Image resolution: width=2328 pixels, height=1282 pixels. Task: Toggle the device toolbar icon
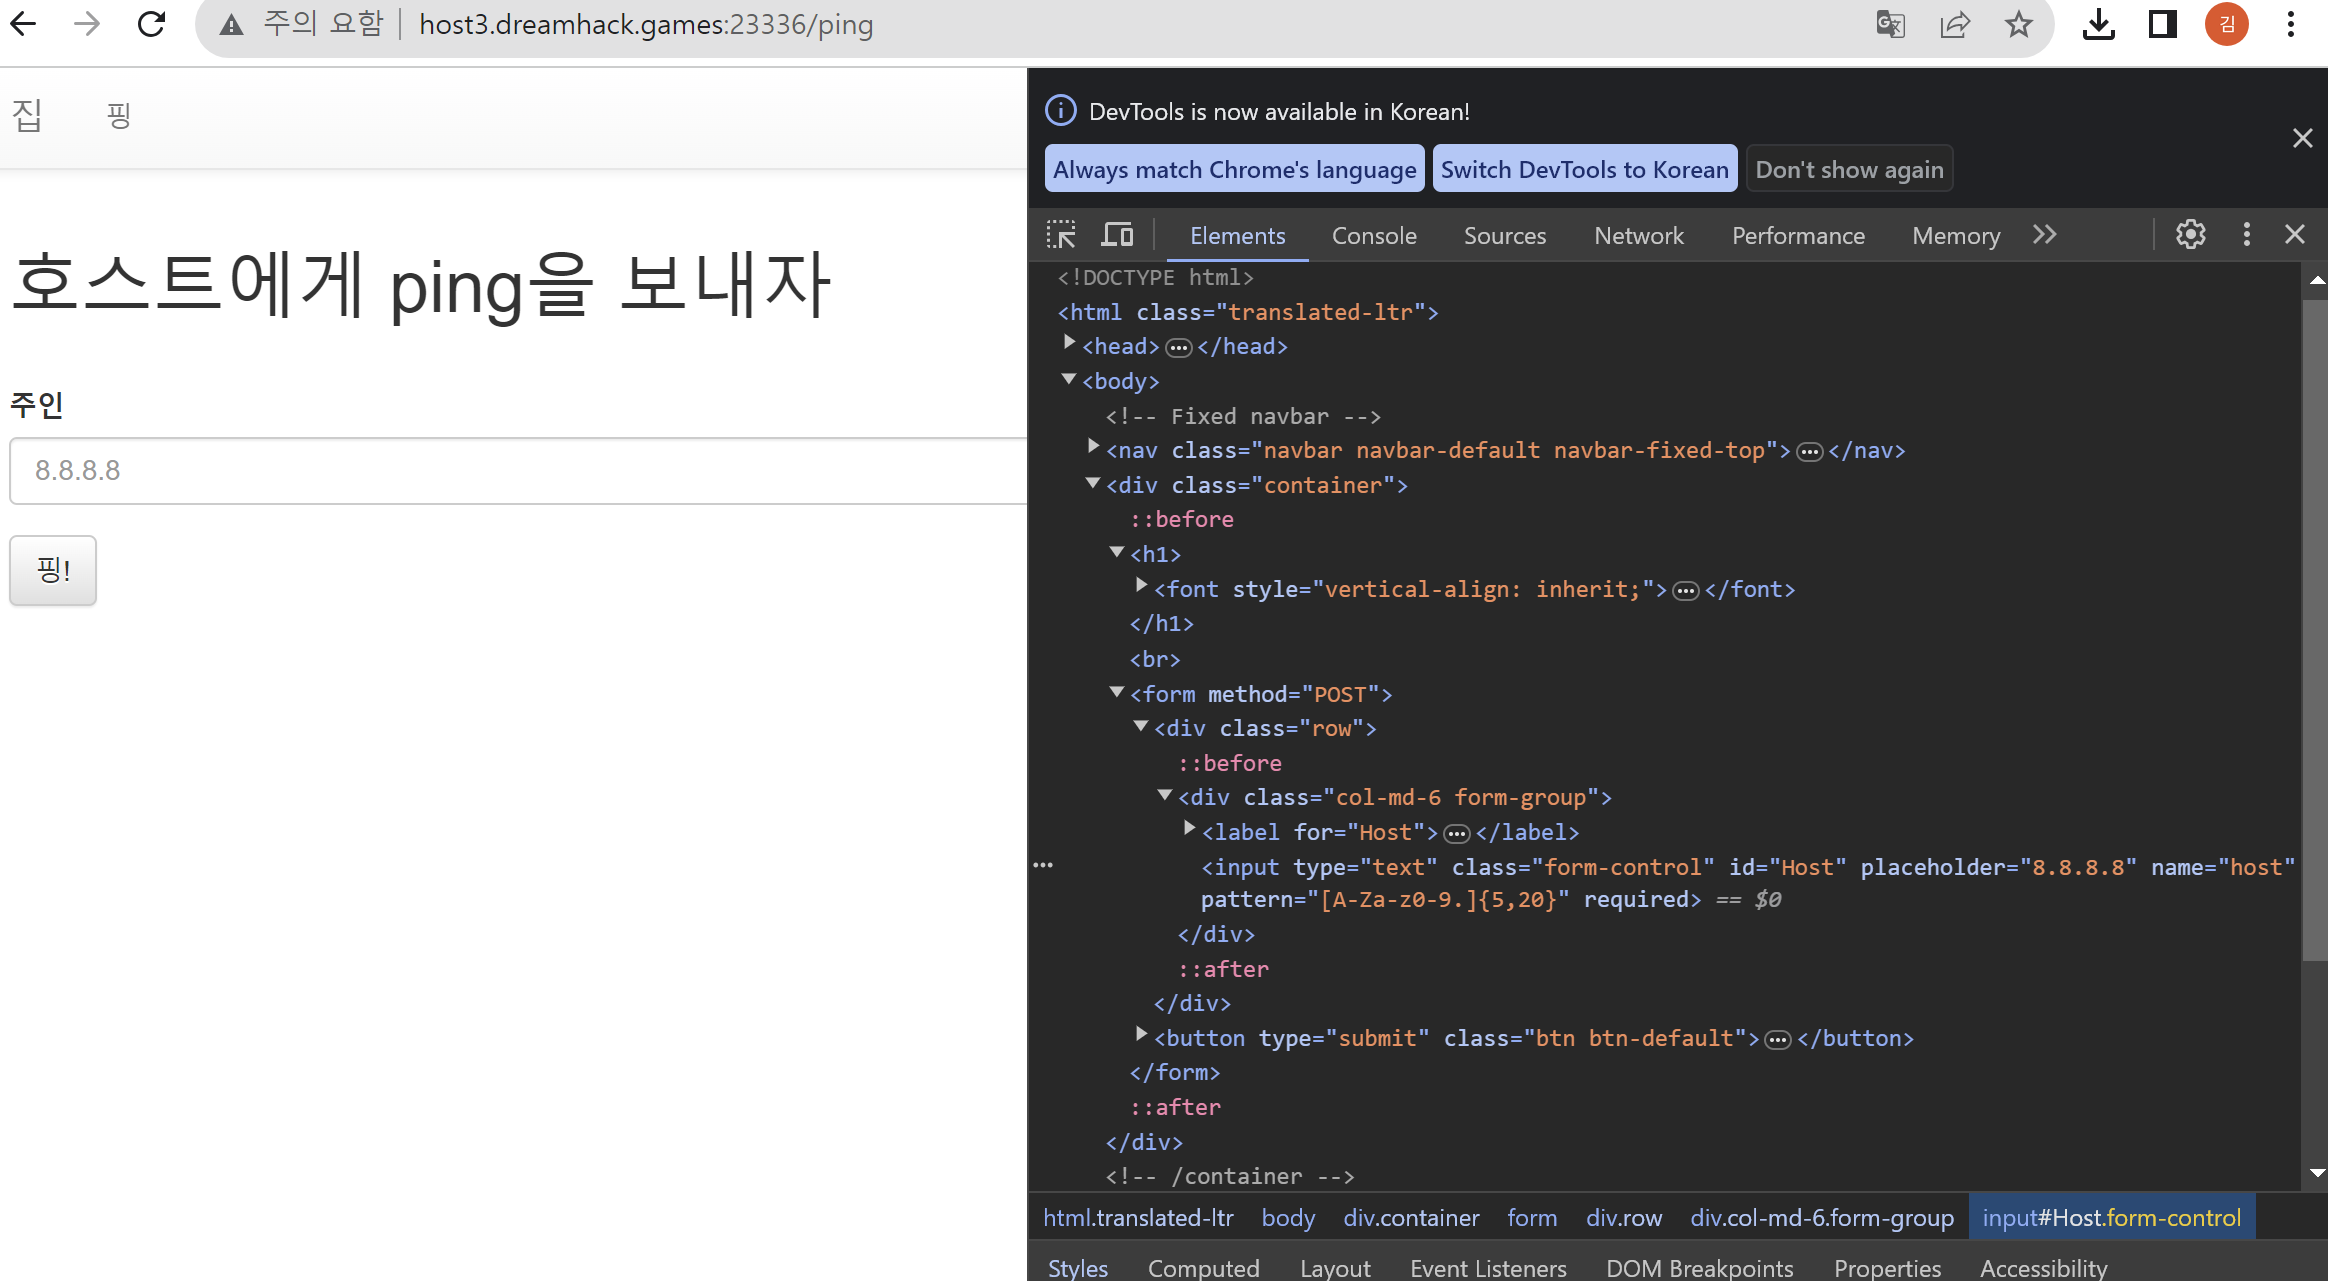tap(1117, 235)
